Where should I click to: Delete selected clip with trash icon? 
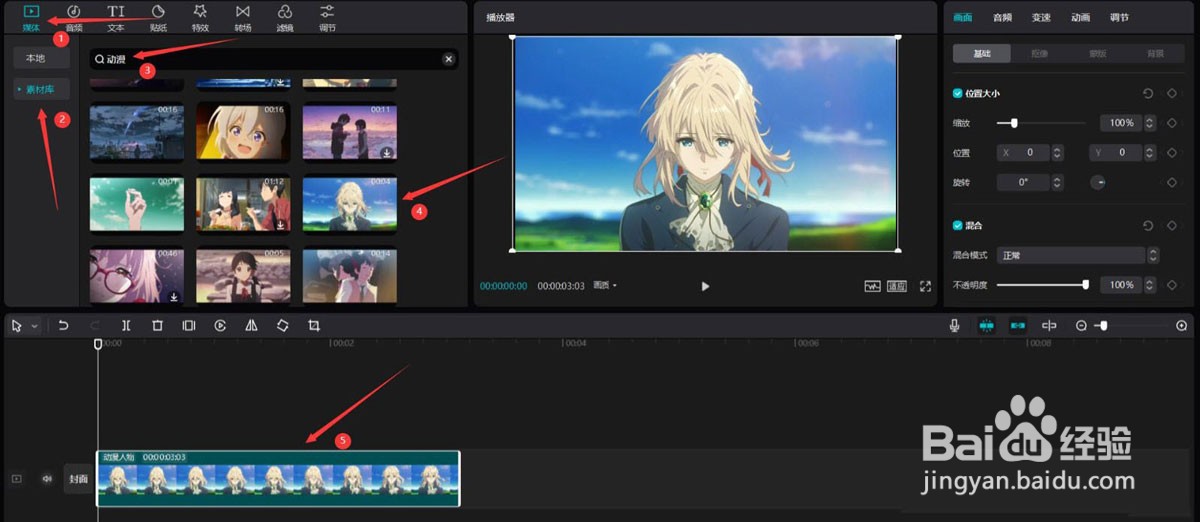(x=157, y=326)
